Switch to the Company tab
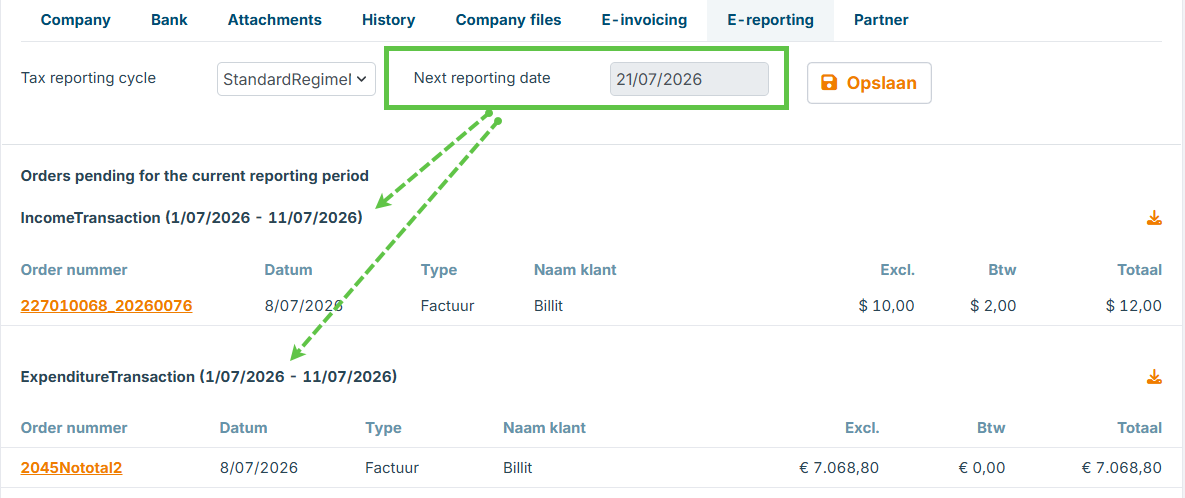This screenshot has height=498, width=1185. [x=76, y=20]
